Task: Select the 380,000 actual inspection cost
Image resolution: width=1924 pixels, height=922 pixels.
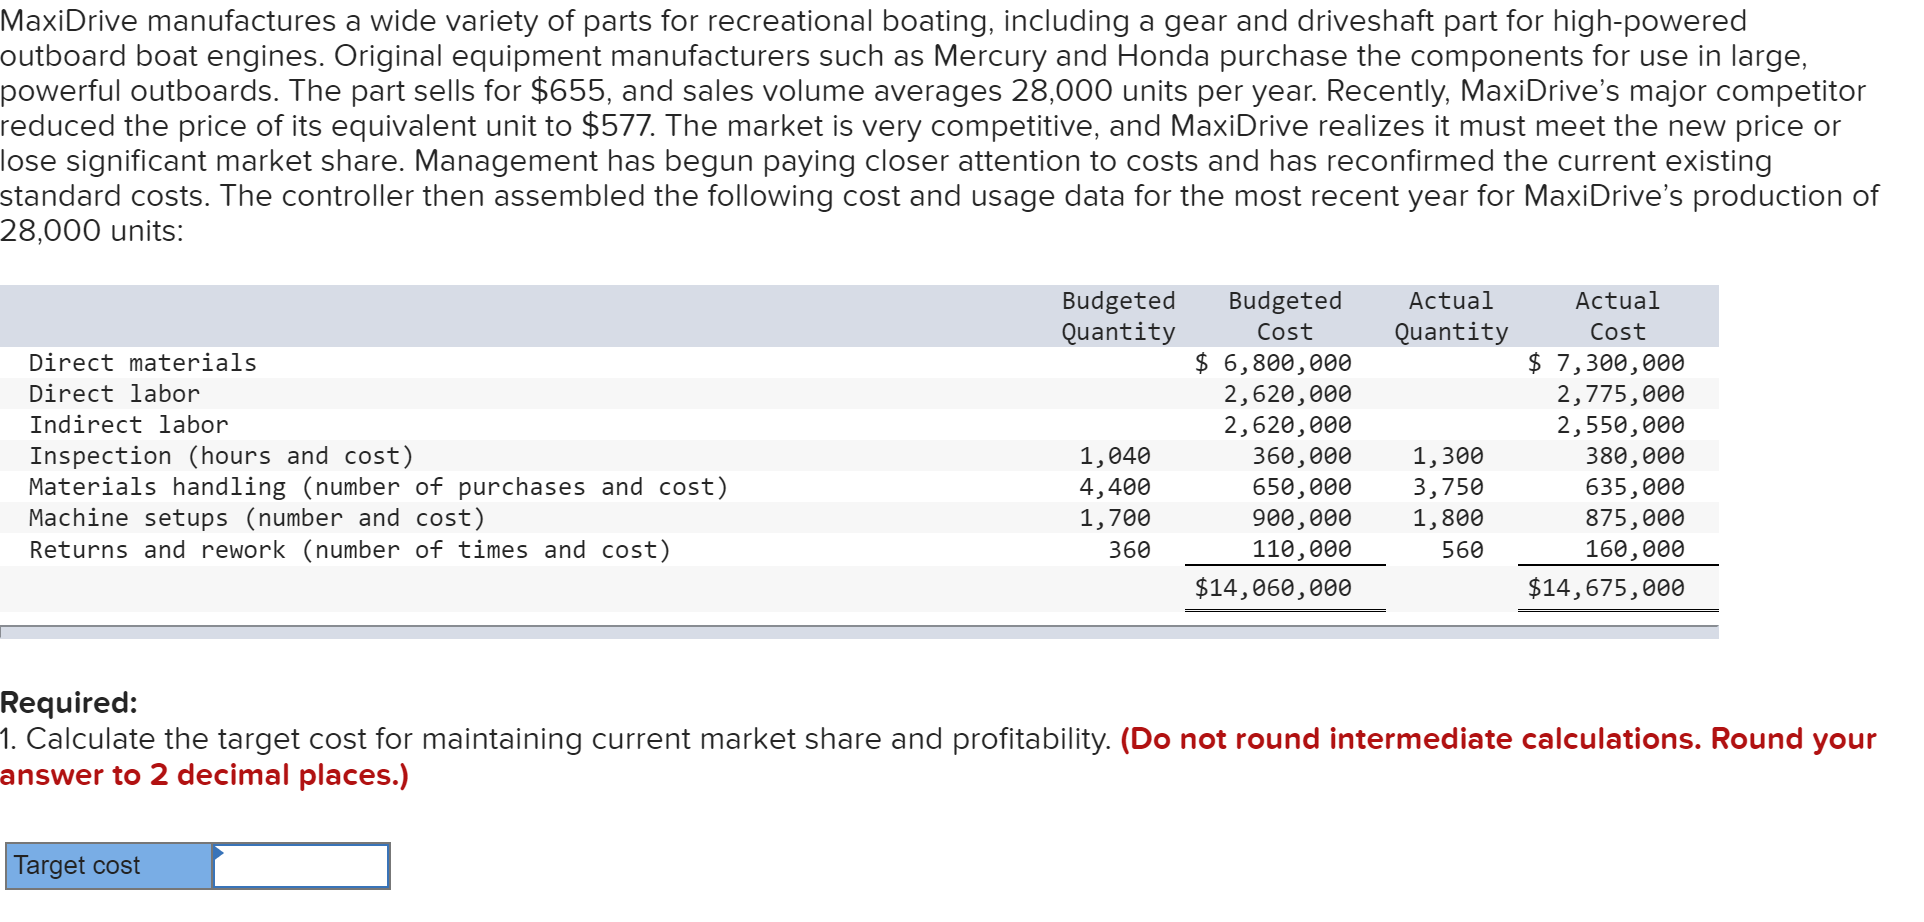Action: point(1635,456)
